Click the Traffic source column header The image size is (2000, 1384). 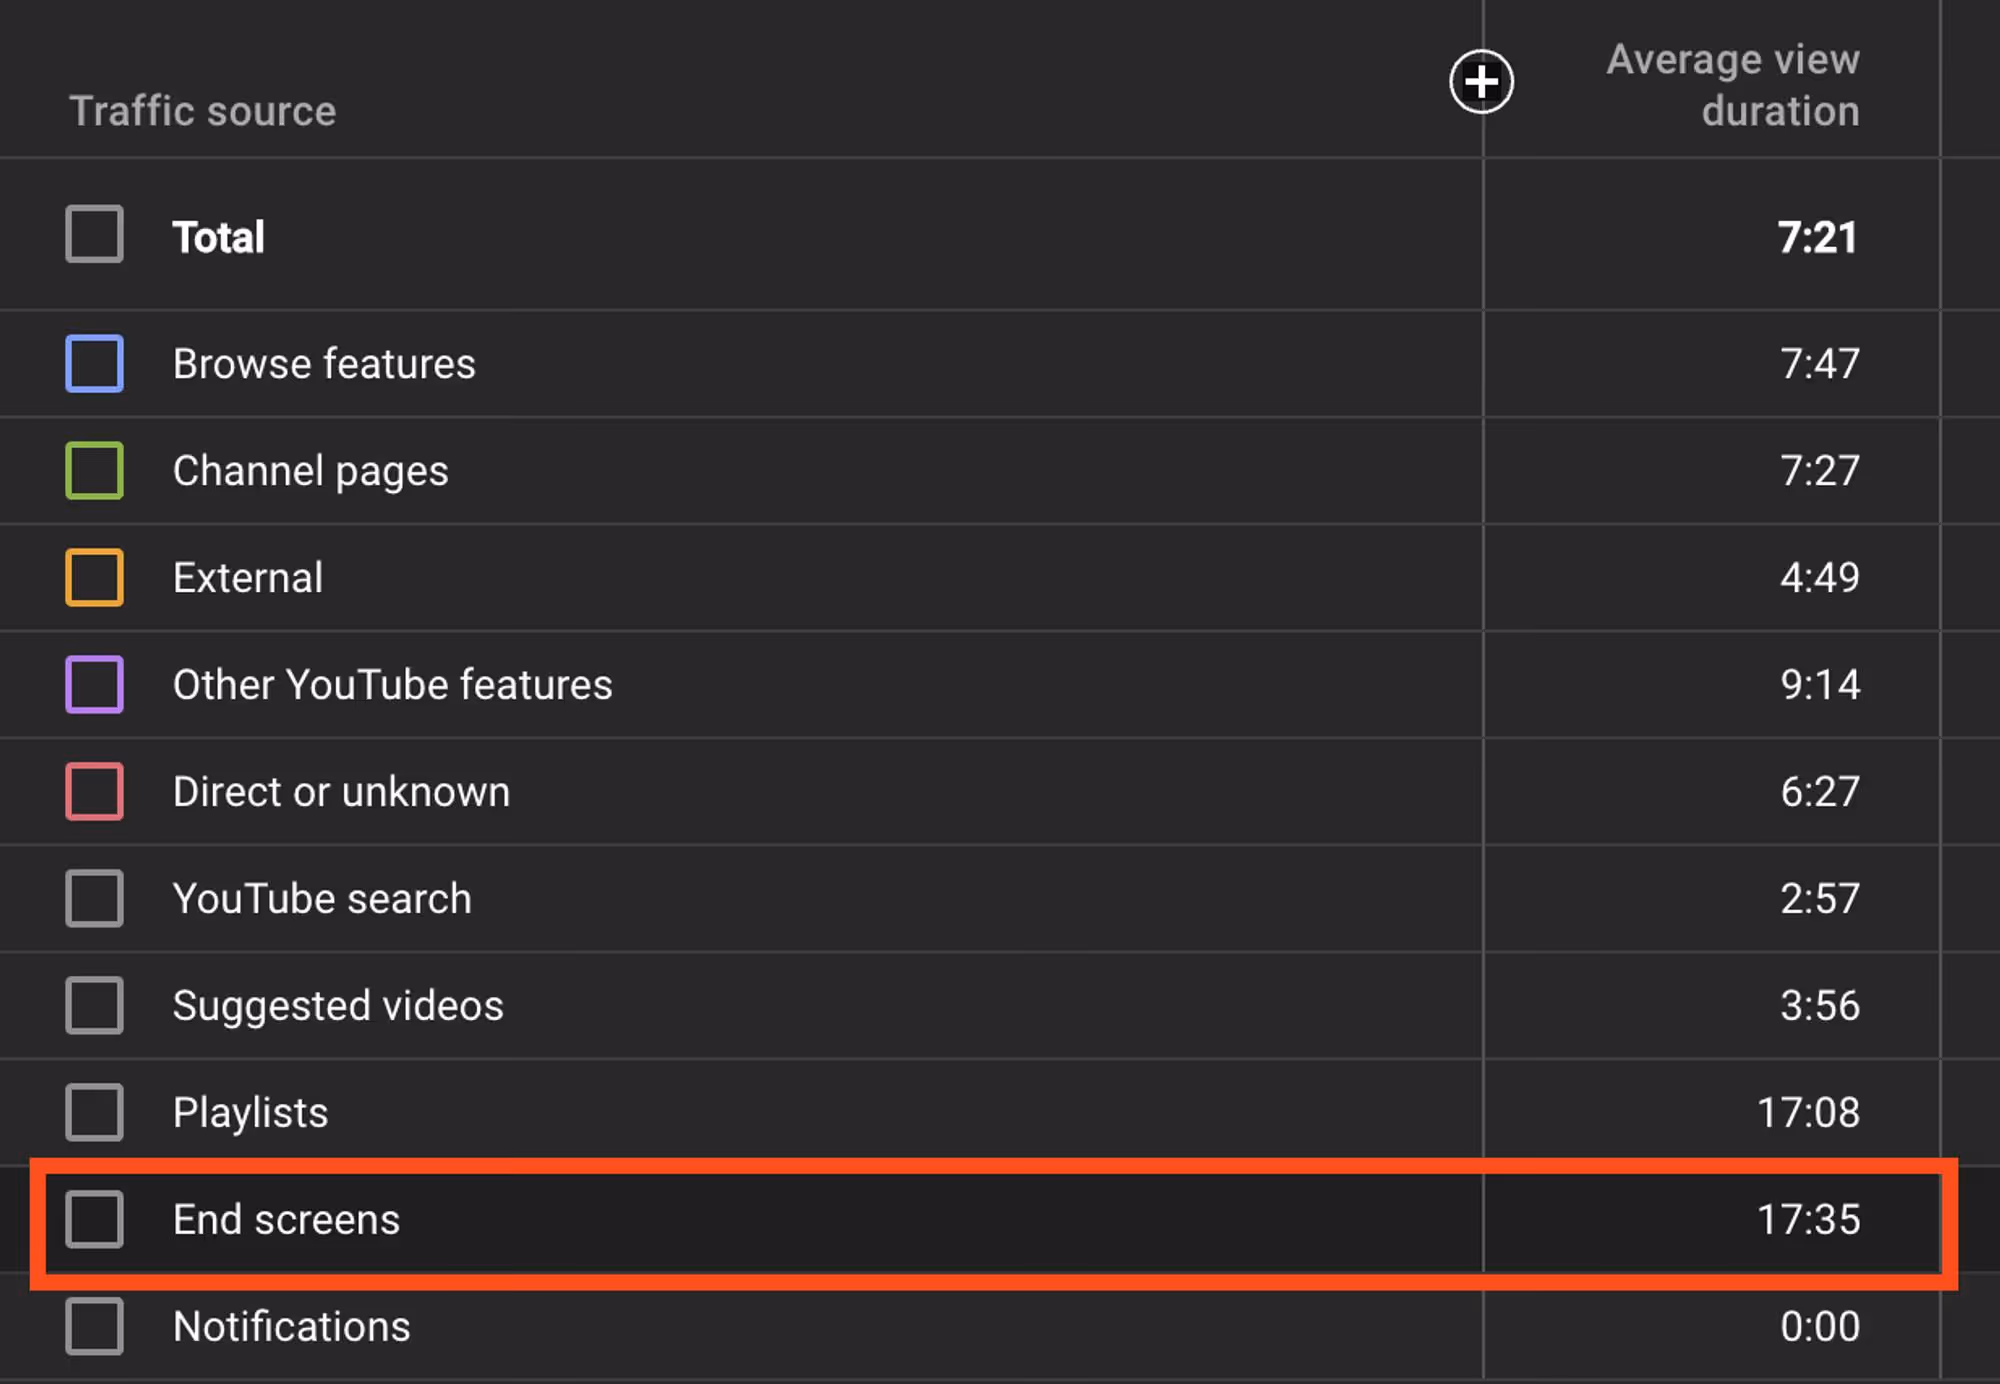pos(203,111)
